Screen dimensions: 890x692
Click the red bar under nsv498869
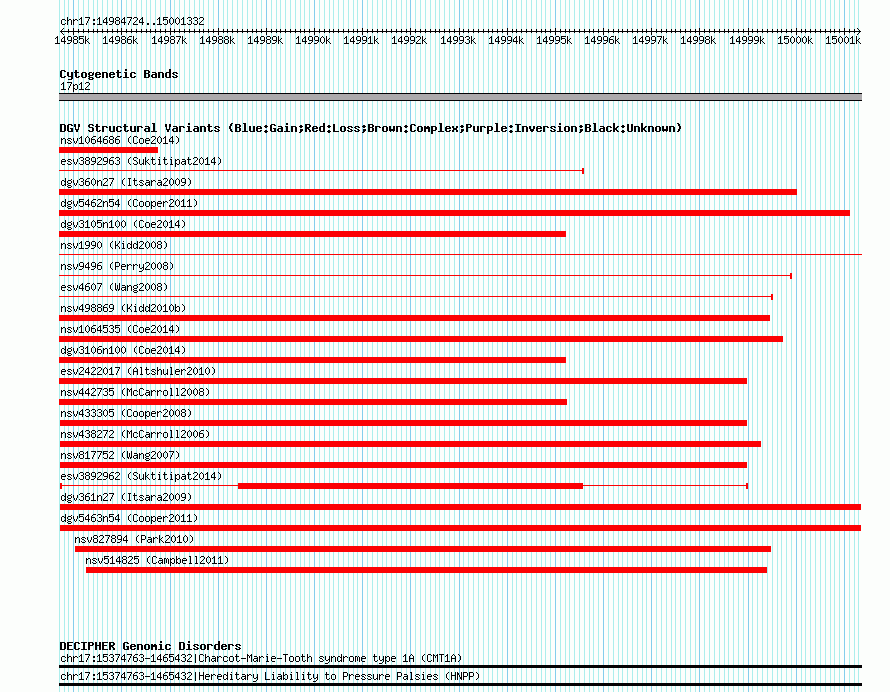coord(414,318)
